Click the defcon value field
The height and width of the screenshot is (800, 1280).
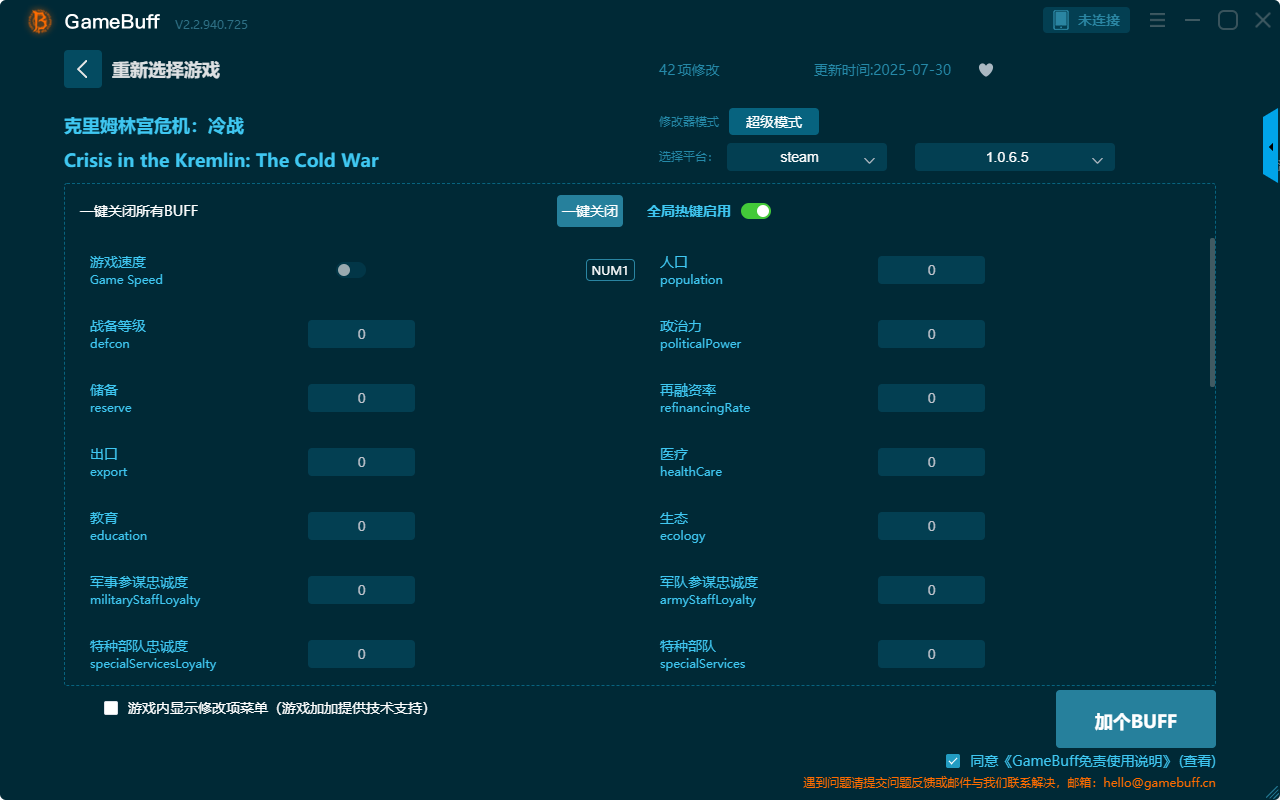[361, 334]
